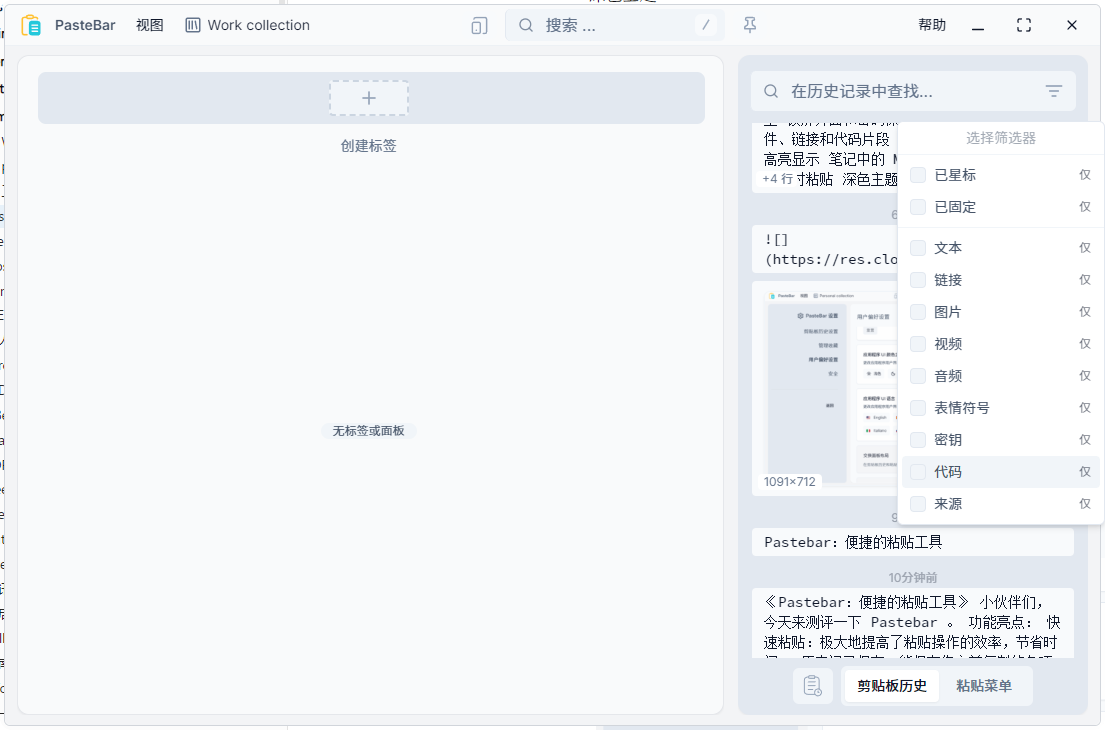The width and height of the screenshot is (1105, 730).
Task: Open the 视图 menu
Action: pos(149,25)
